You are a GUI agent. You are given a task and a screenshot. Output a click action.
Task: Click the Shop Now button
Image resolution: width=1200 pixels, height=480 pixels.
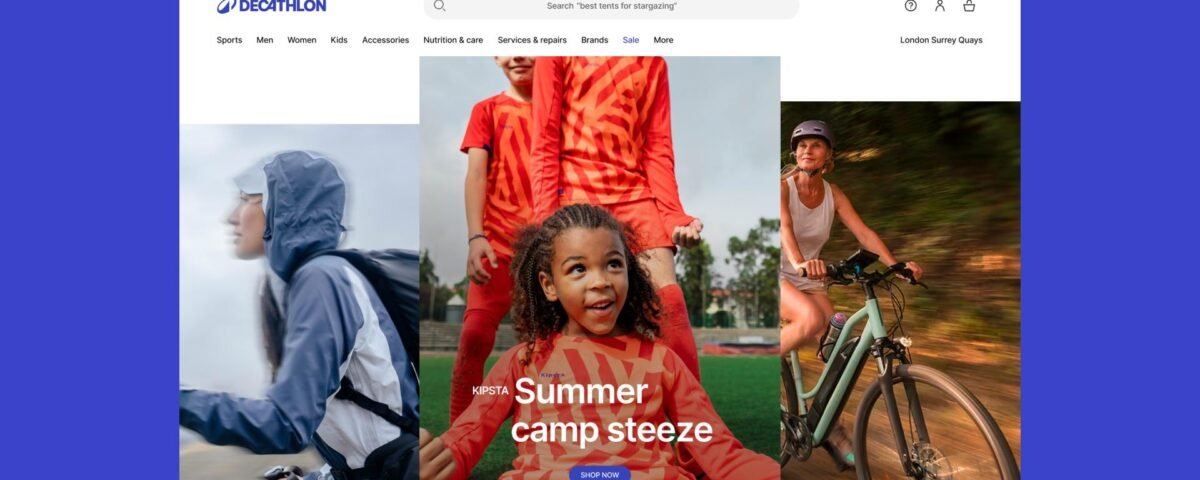pyautogui.click(x=600, y=474)
